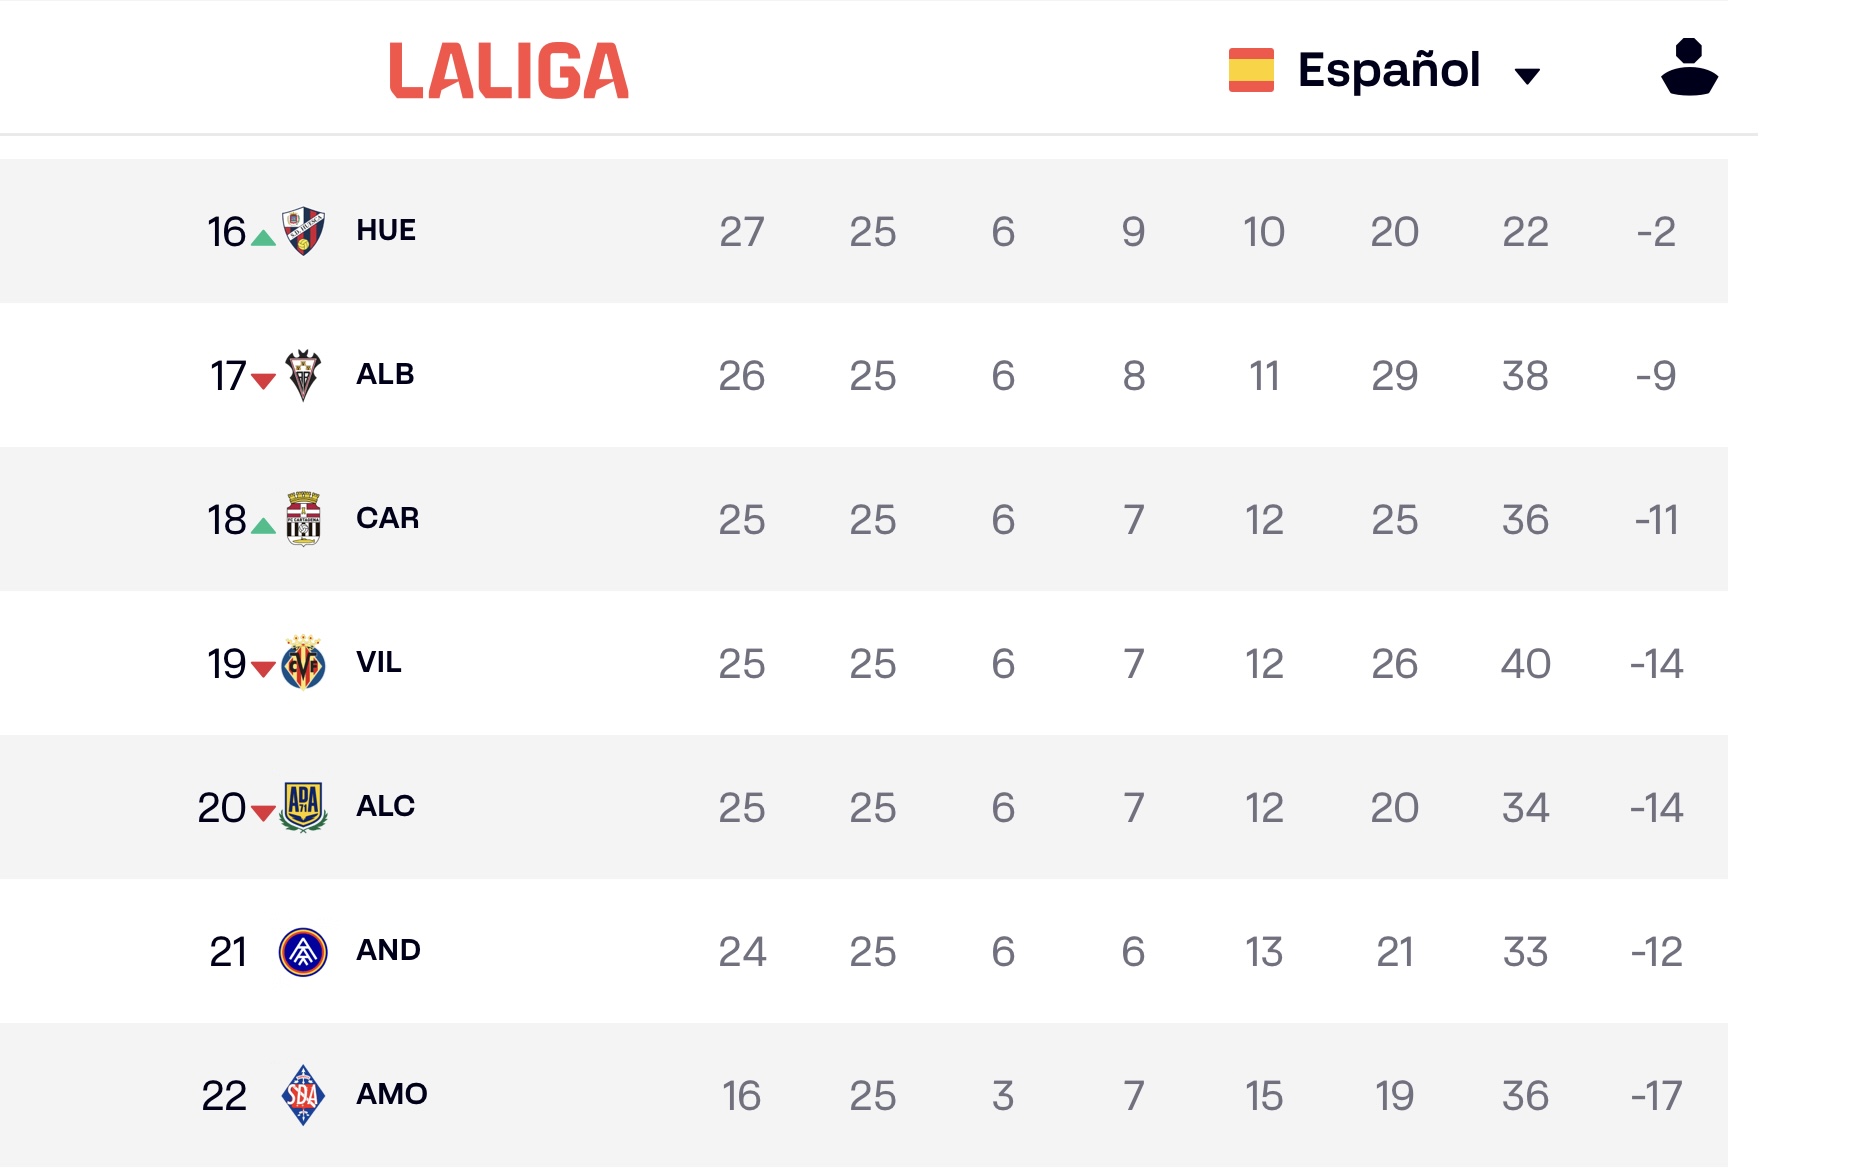The height and width of the screenshot is (1170, 1860).
Task: Open the HUE team link
Action: (x=386, y=230)
